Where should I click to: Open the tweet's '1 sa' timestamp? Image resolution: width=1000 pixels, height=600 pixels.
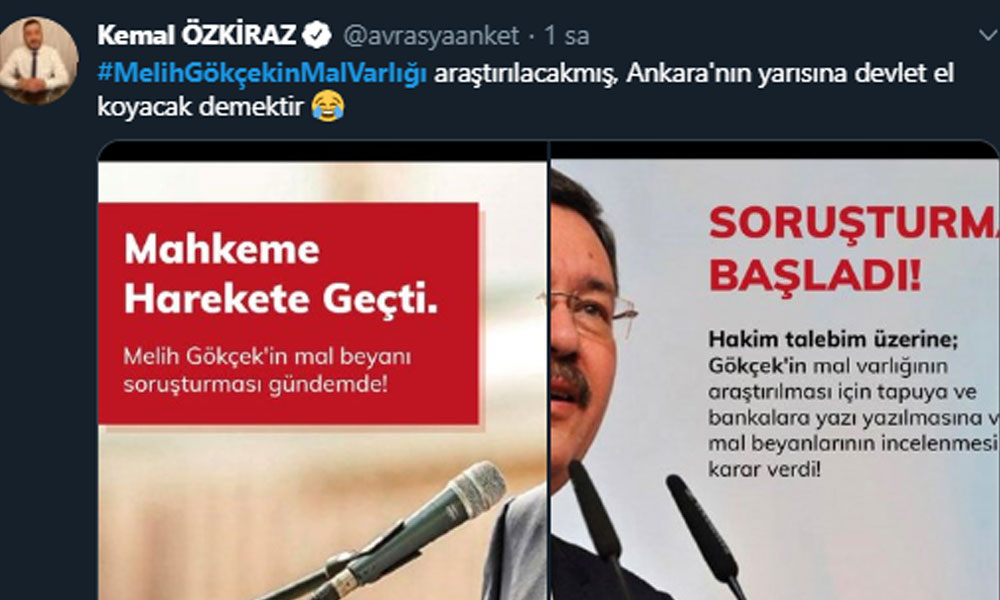tap(566, 36)
